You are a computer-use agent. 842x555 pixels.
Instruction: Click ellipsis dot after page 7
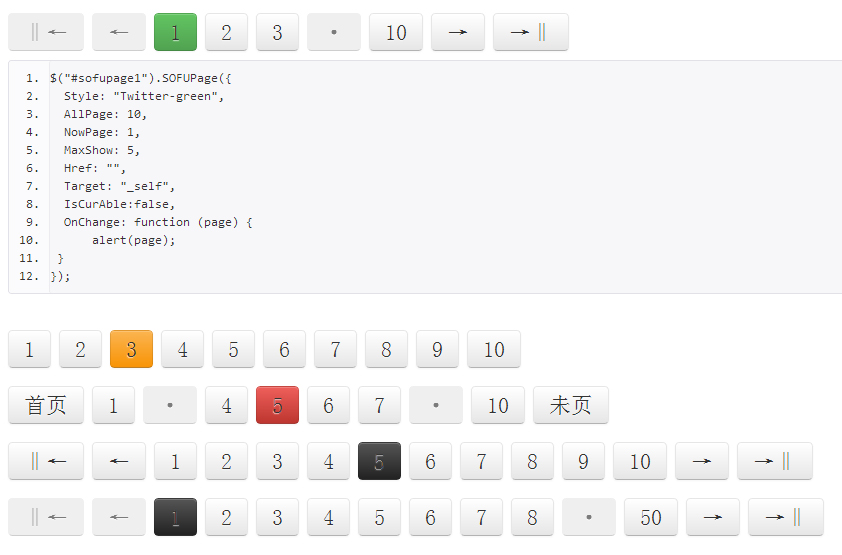(435, 405)
